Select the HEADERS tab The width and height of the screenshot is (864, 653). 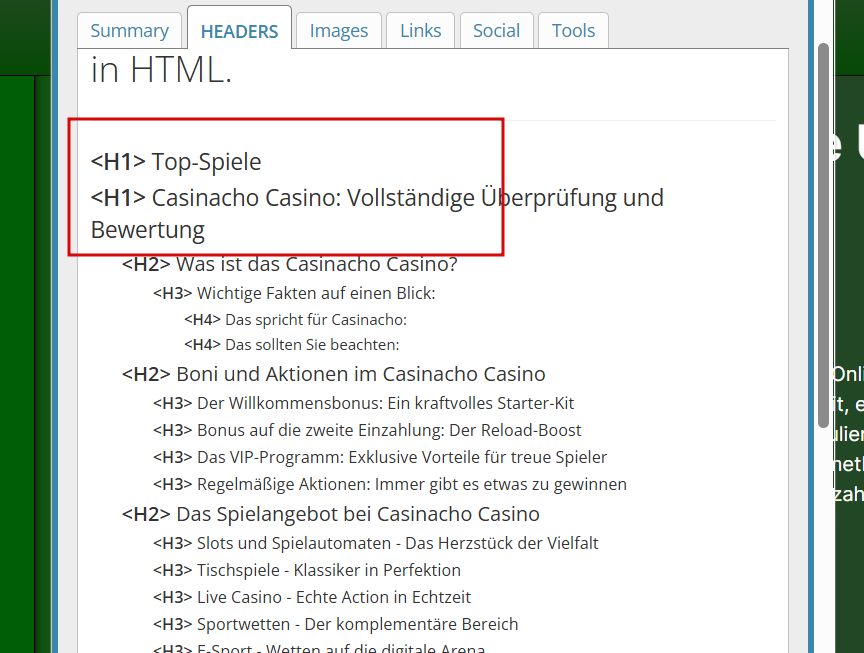(x=239, y=30)
